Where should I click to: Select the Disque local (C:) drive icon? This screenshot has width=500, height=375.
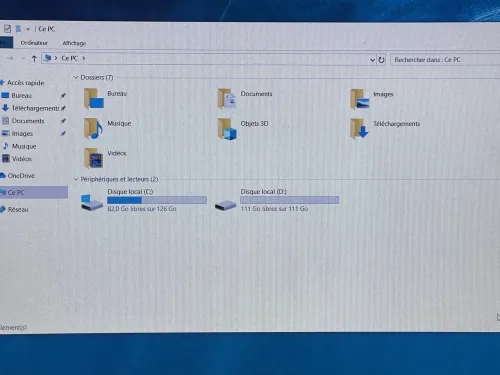tap(92, 202)
